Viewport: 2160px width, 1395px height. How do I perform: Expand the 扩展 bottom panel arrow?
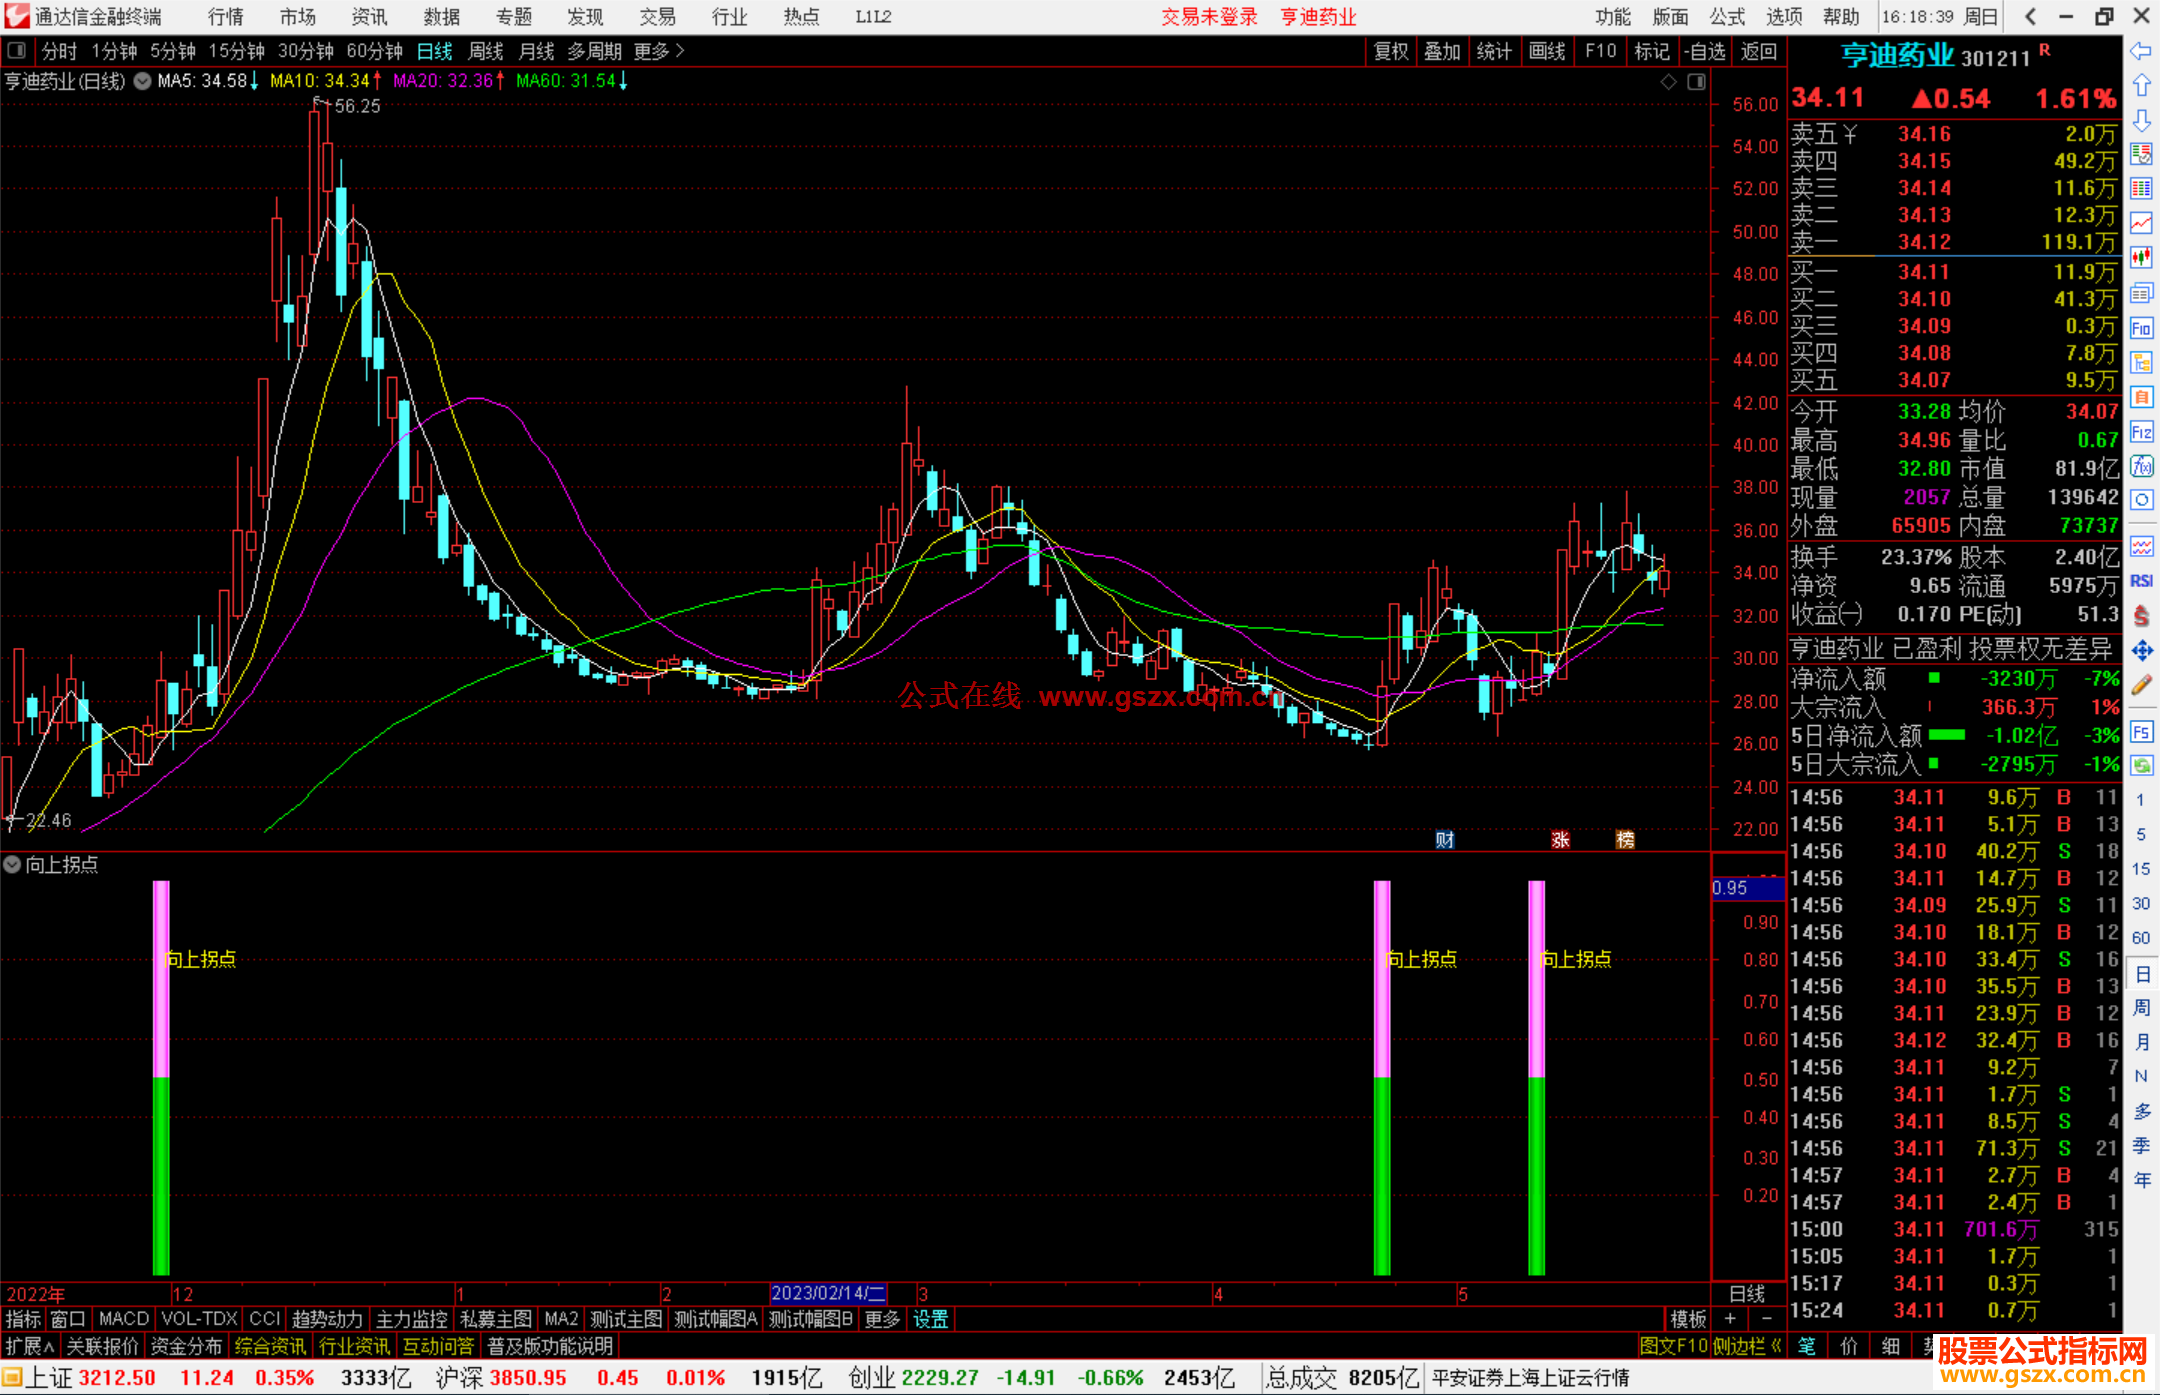[30, 1346]
